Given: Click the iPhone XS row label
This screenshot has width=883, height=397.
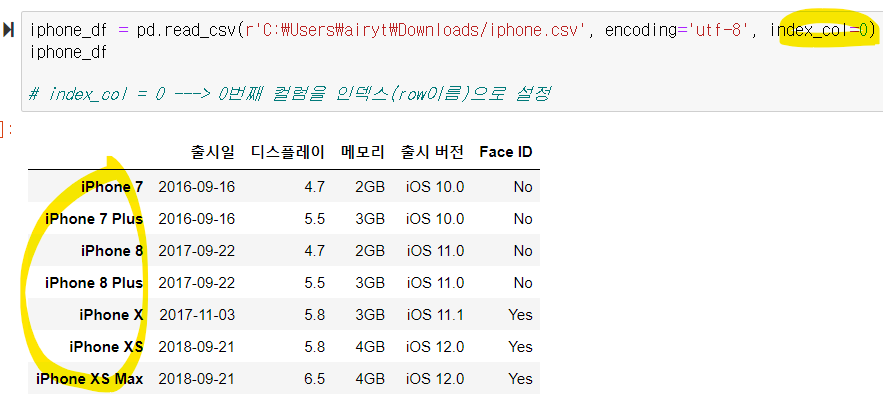Looking at the screenshot, I should point(106,347).
